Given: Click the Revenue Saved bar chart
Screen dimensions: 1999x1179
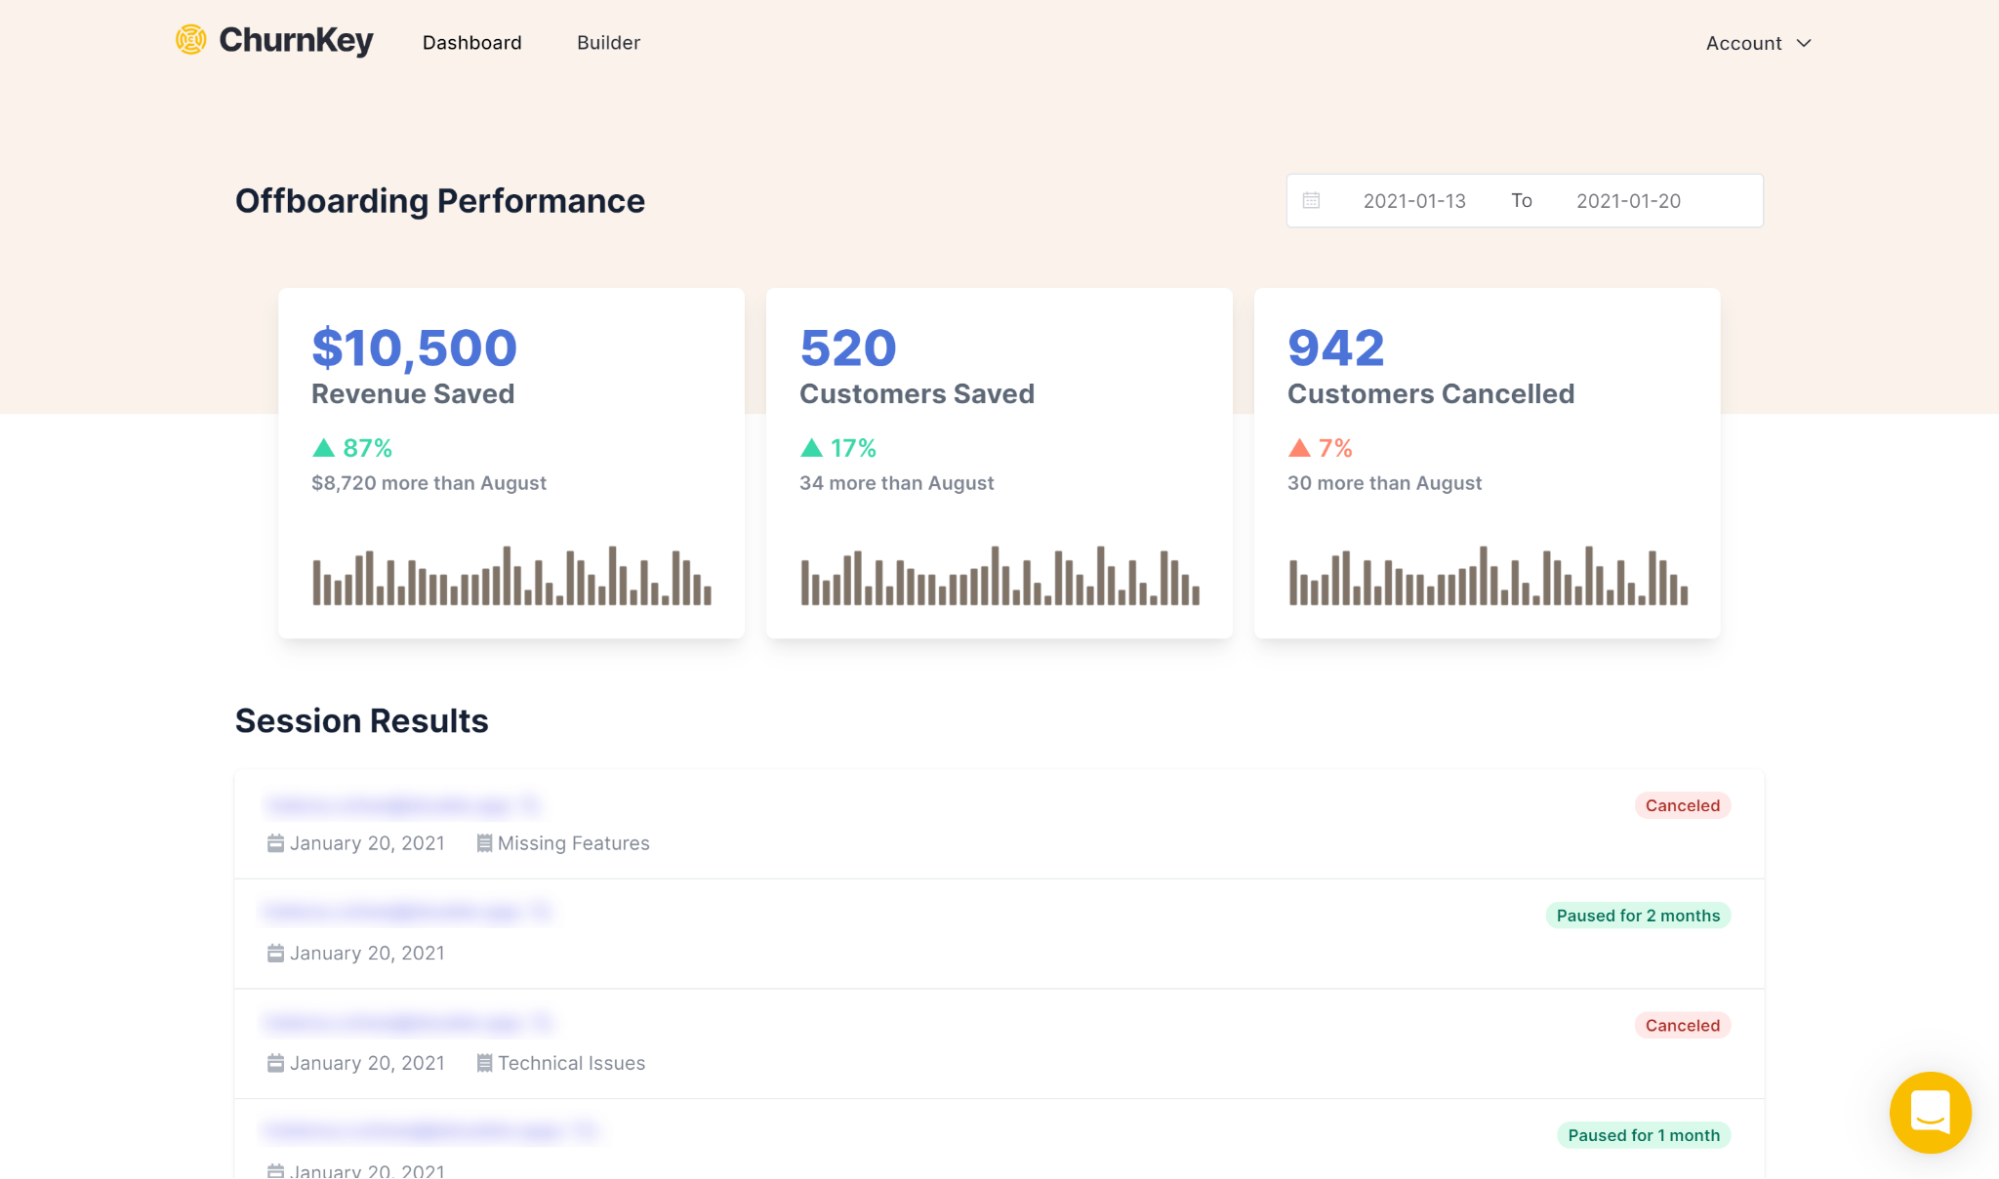Looking at the screenshot, I should tap(511, 576).
